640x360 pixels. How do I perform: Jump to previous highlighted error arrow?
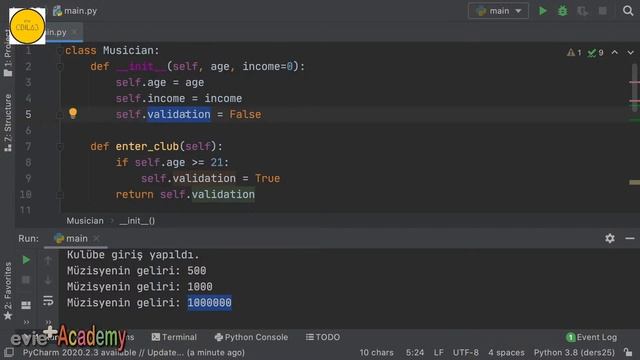pyautogui.click(x=615, y=52)
